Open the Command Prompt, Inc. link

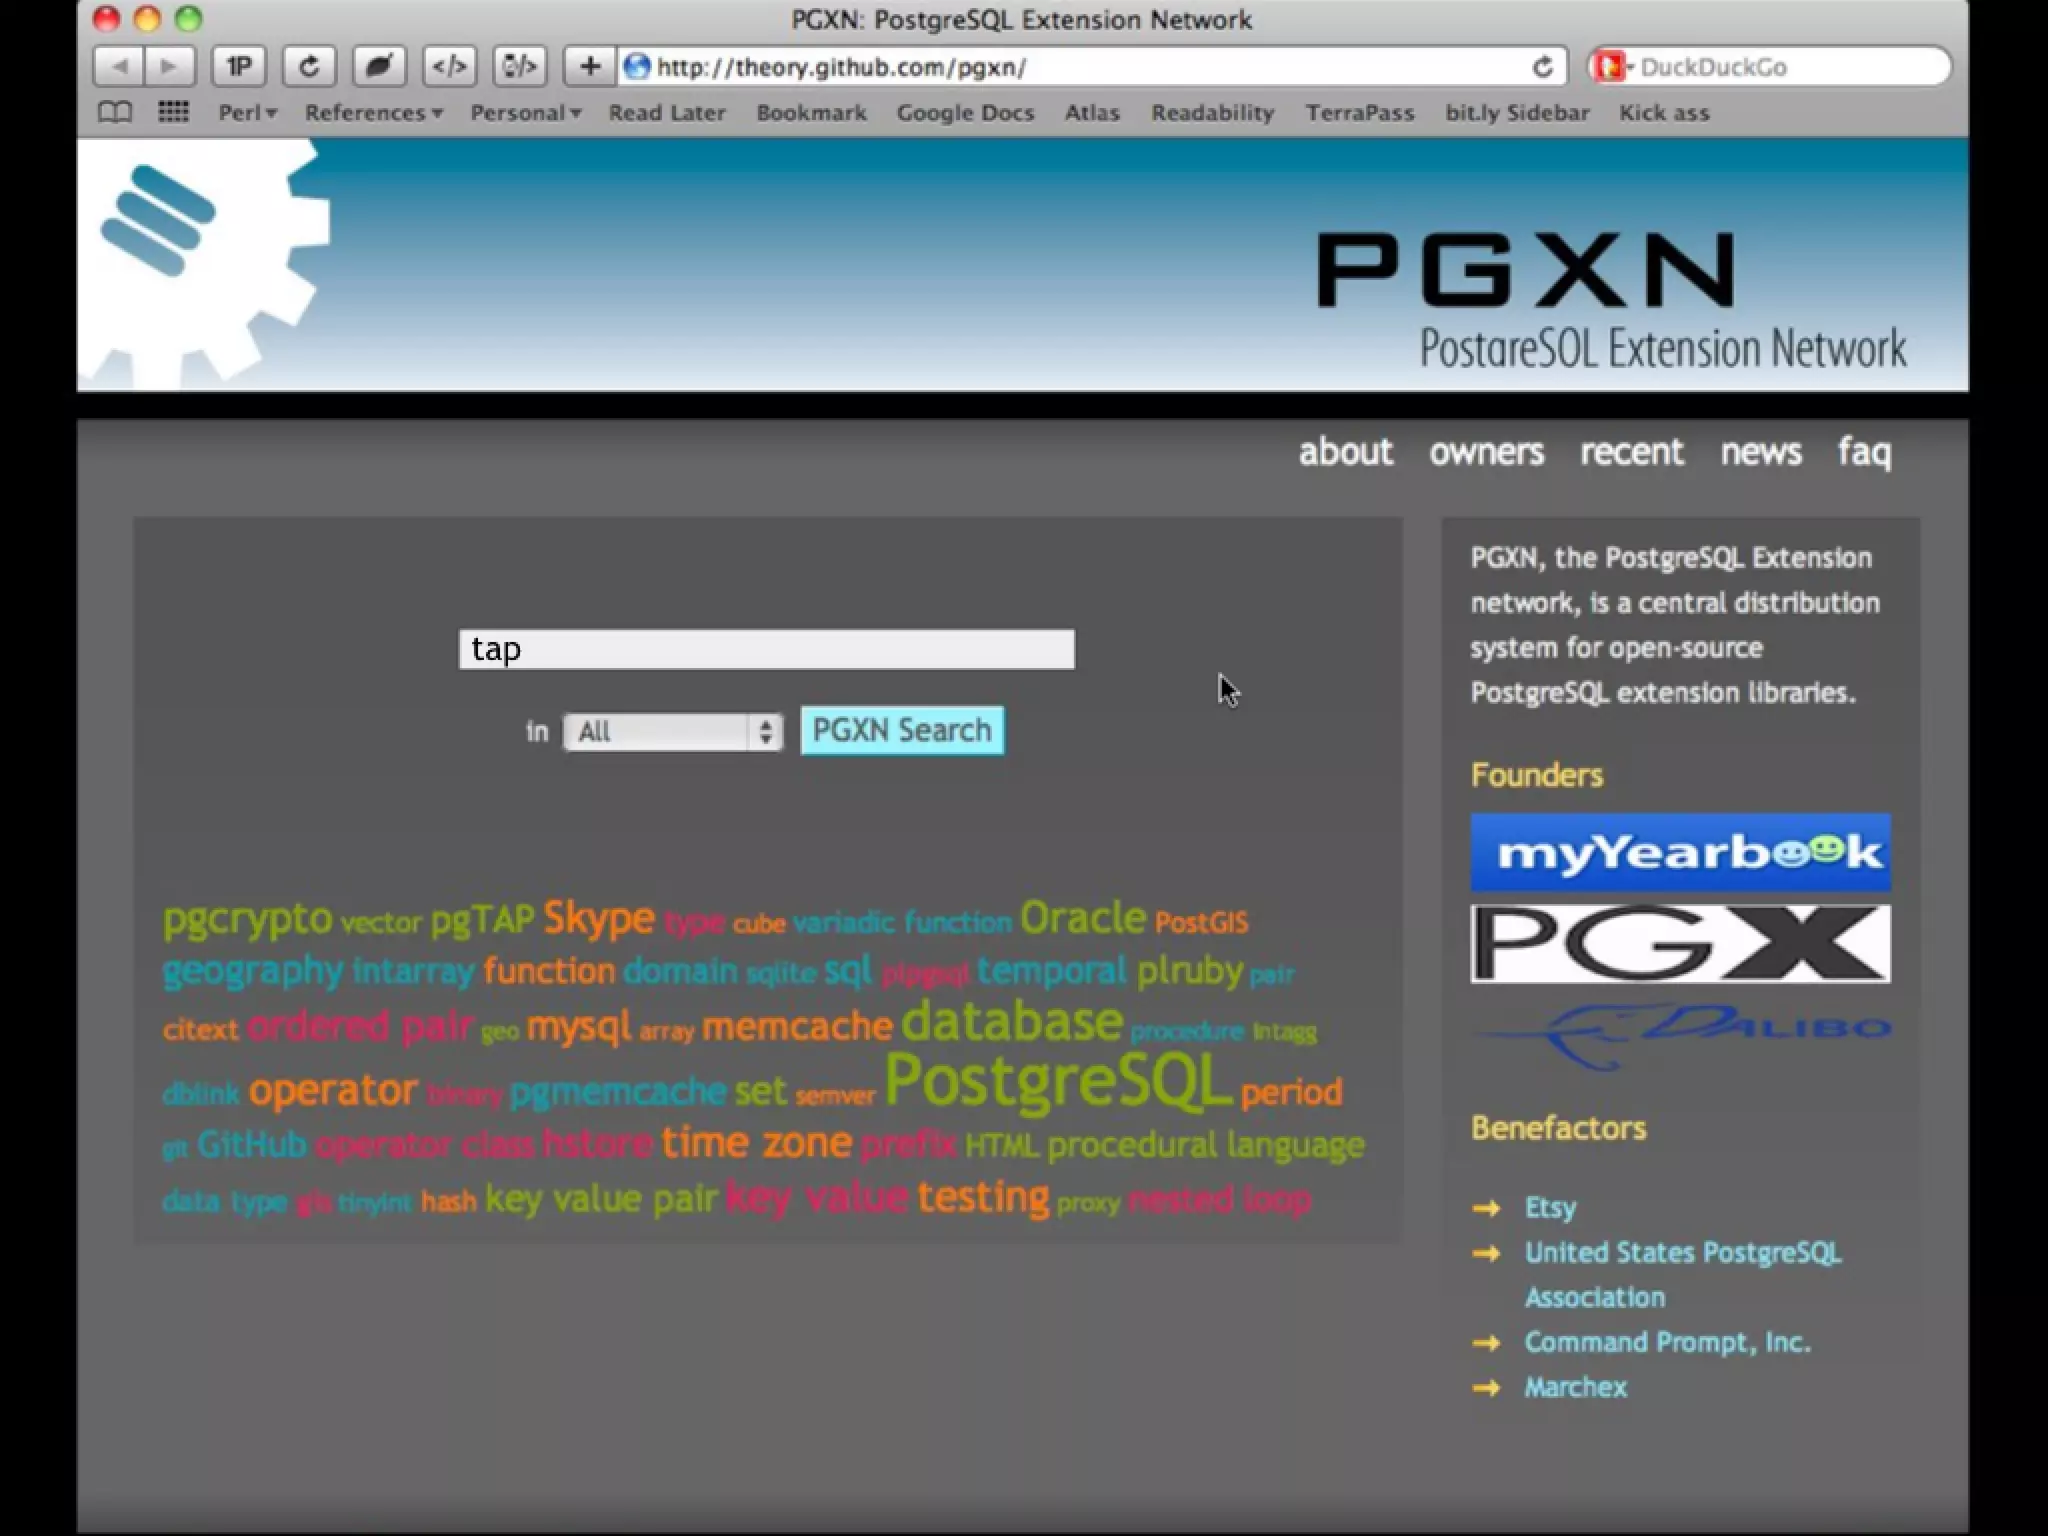pos(1667,1342)
